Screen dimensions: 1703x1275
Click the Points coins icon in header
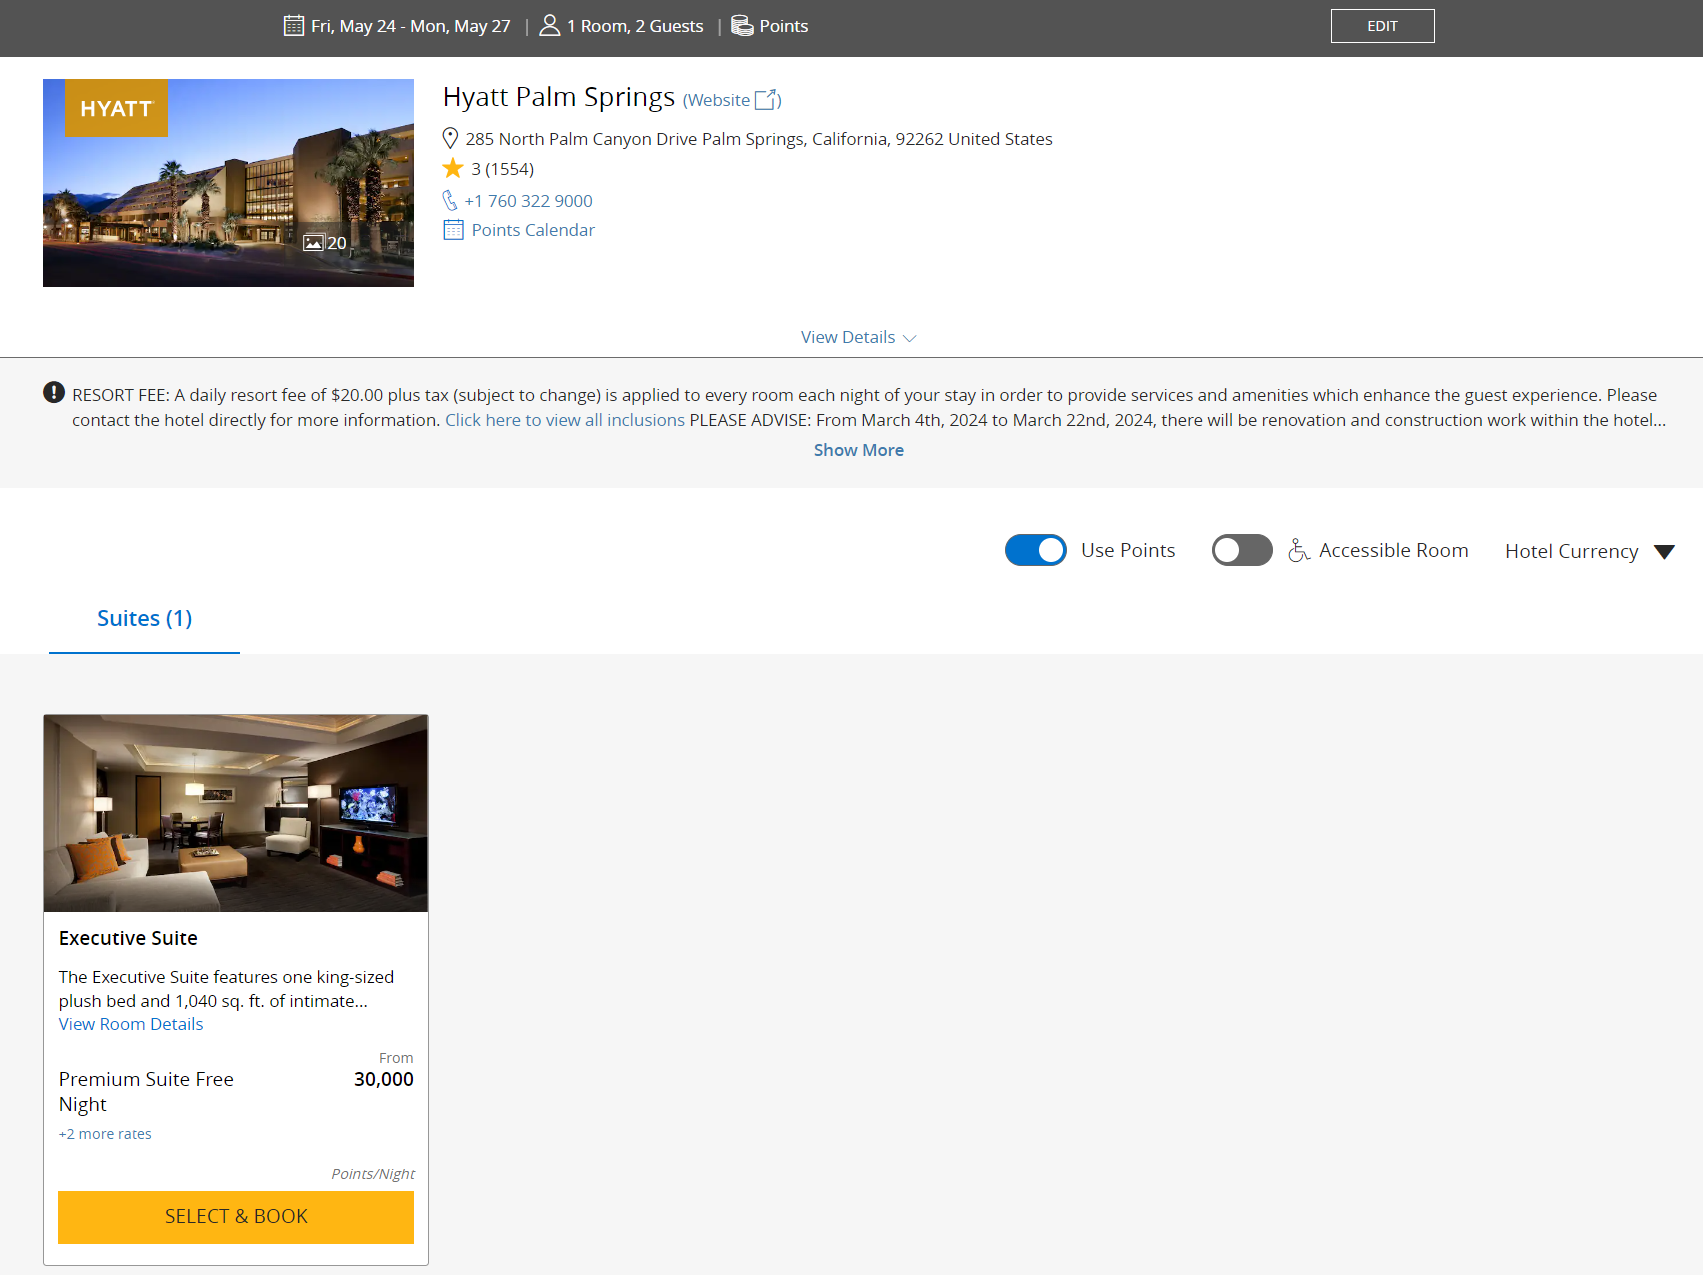(742, 26)
